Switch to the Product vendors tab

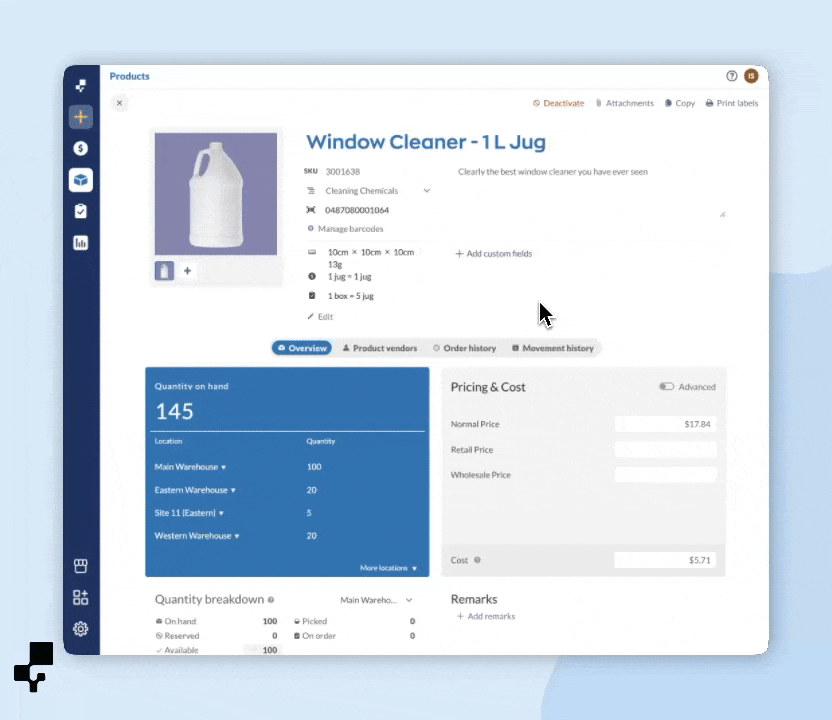click(379, 348)
